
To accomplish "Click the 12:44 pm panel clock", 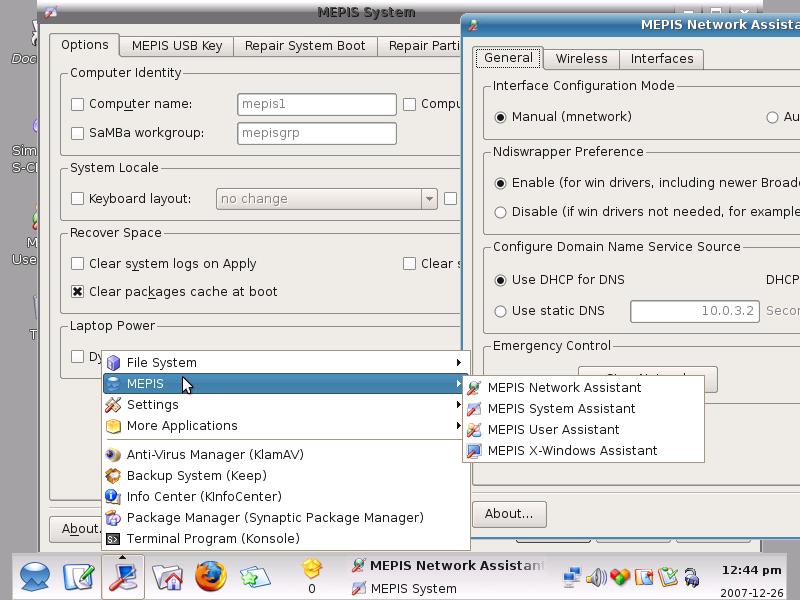I will pyautogui.click(x=752, y=570).
